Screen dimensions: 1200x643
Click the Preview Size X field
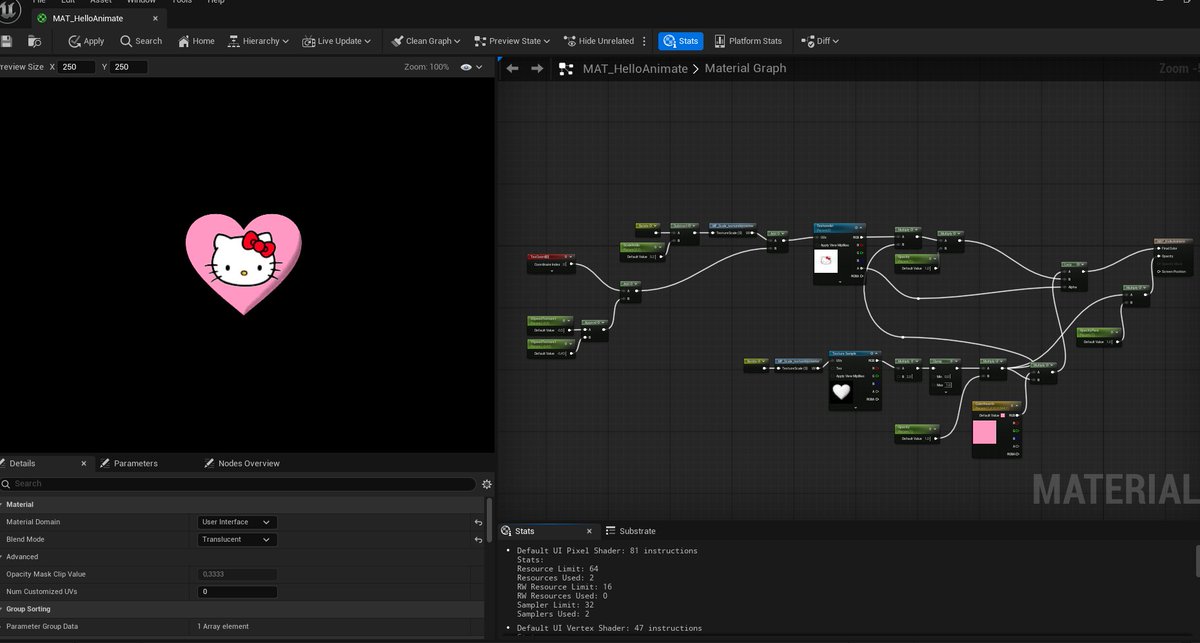tap(75, 67)
